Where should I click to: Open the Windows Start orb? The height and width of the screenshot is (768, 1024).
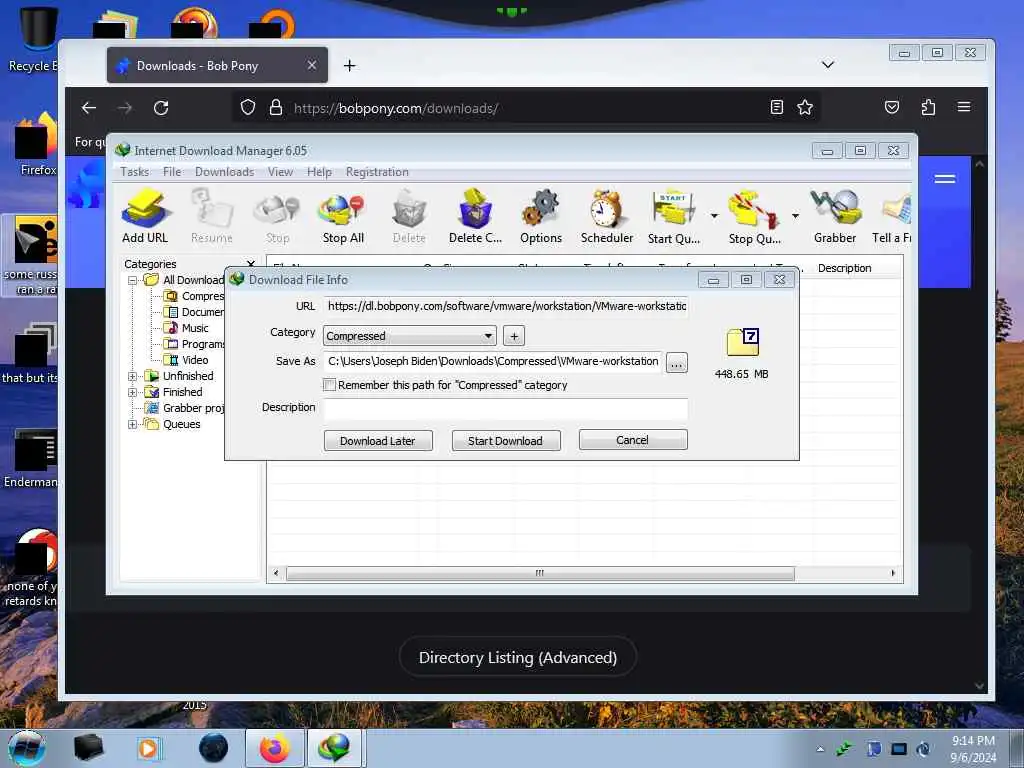click(x=26, y=748)
